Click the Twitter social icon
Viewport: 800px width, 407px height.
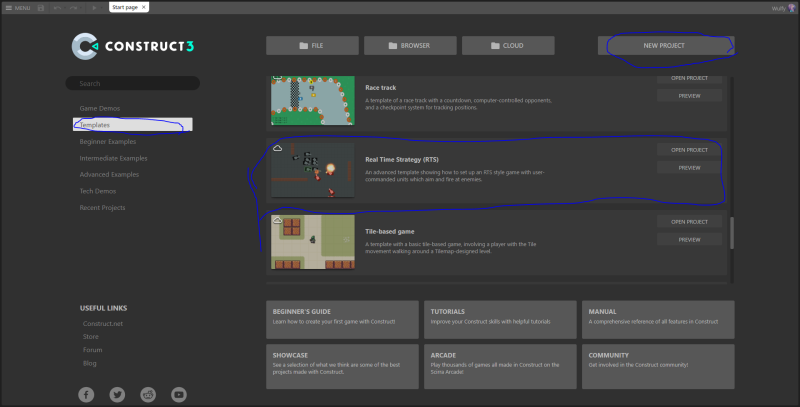coord(117,394)
